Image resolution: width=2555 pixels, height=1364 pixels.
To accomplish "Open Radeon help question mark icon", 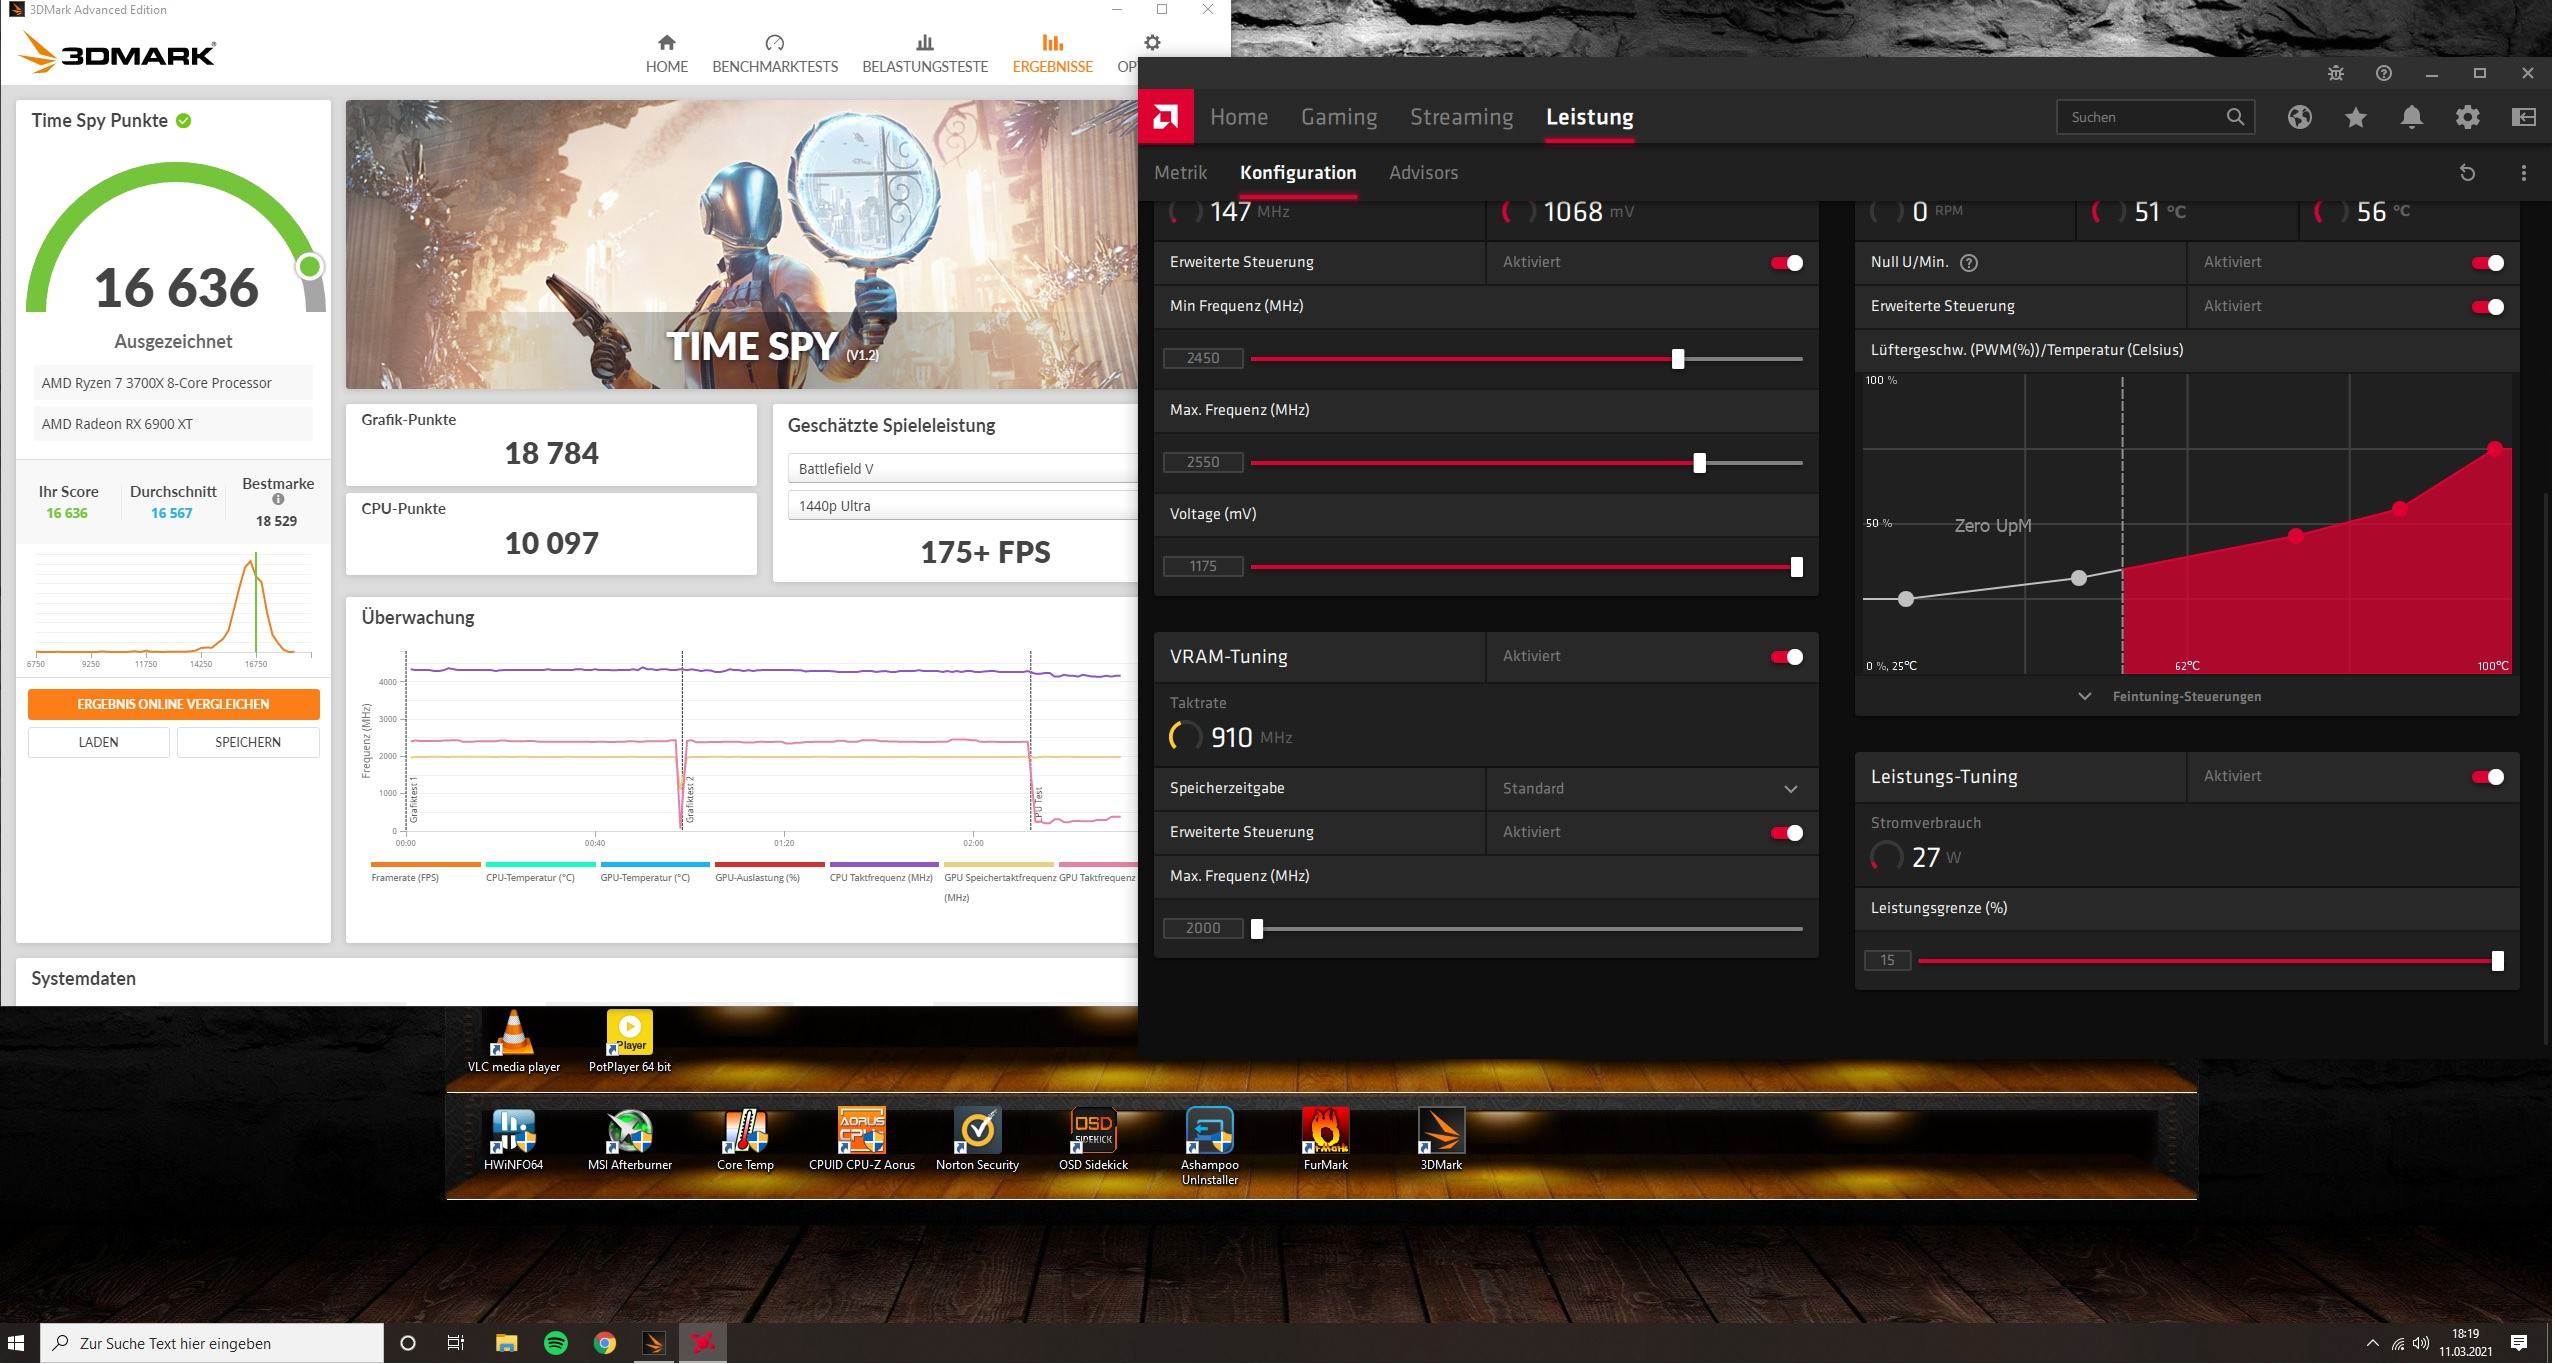I will (2384, 73).
